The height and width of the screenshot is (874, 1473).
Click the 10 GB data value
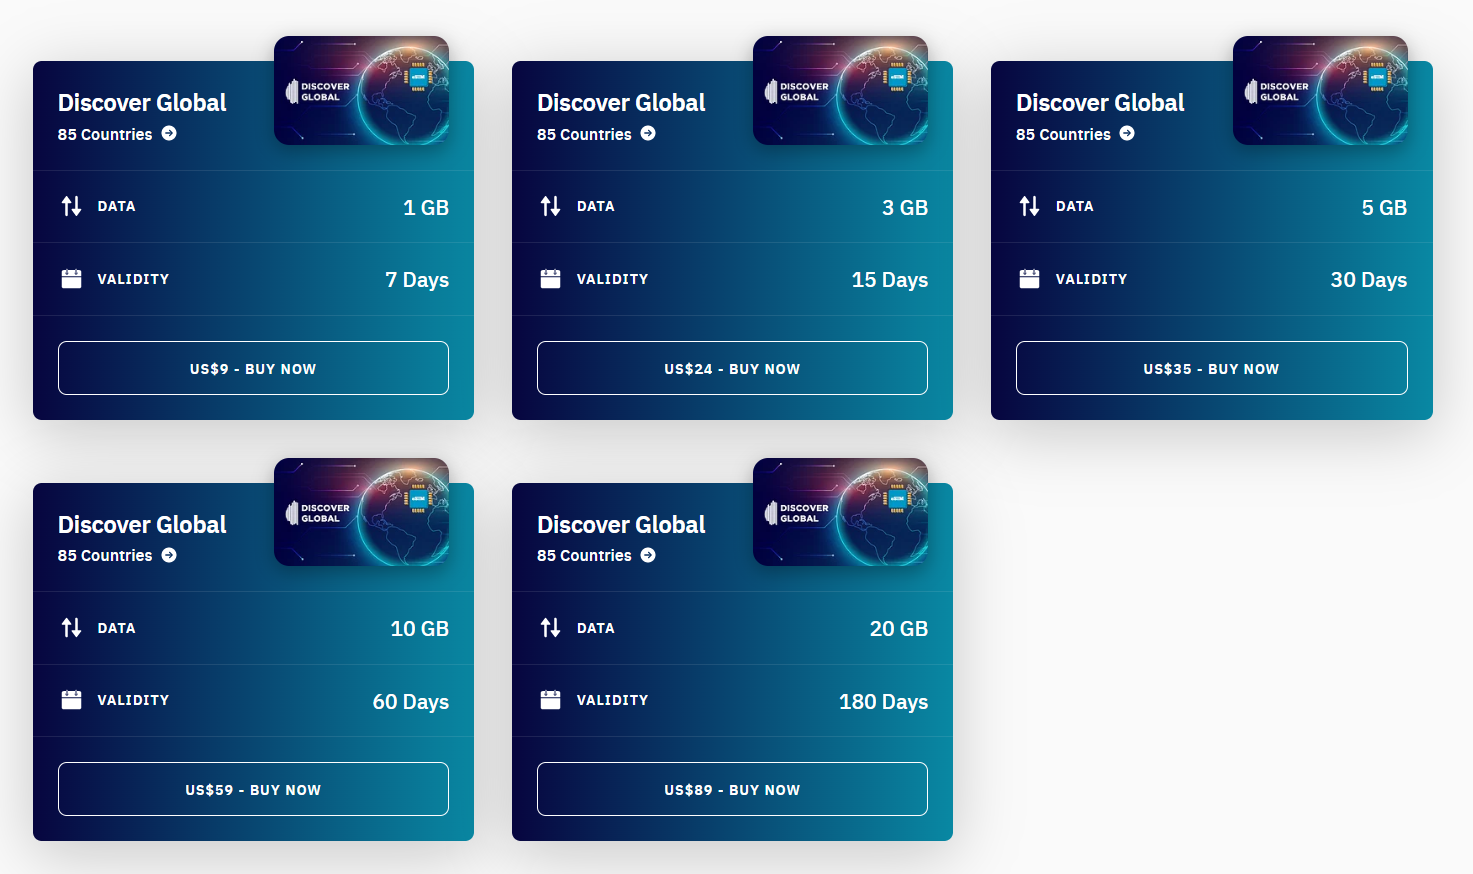[x=419, y=629]
